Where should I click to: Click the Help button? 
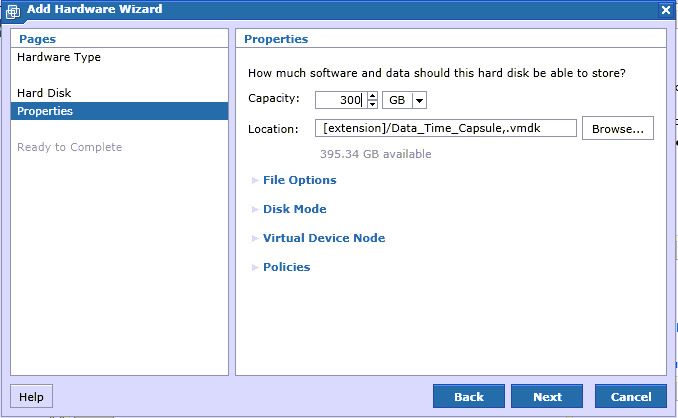pyautogui.click(x=32, y=396)
